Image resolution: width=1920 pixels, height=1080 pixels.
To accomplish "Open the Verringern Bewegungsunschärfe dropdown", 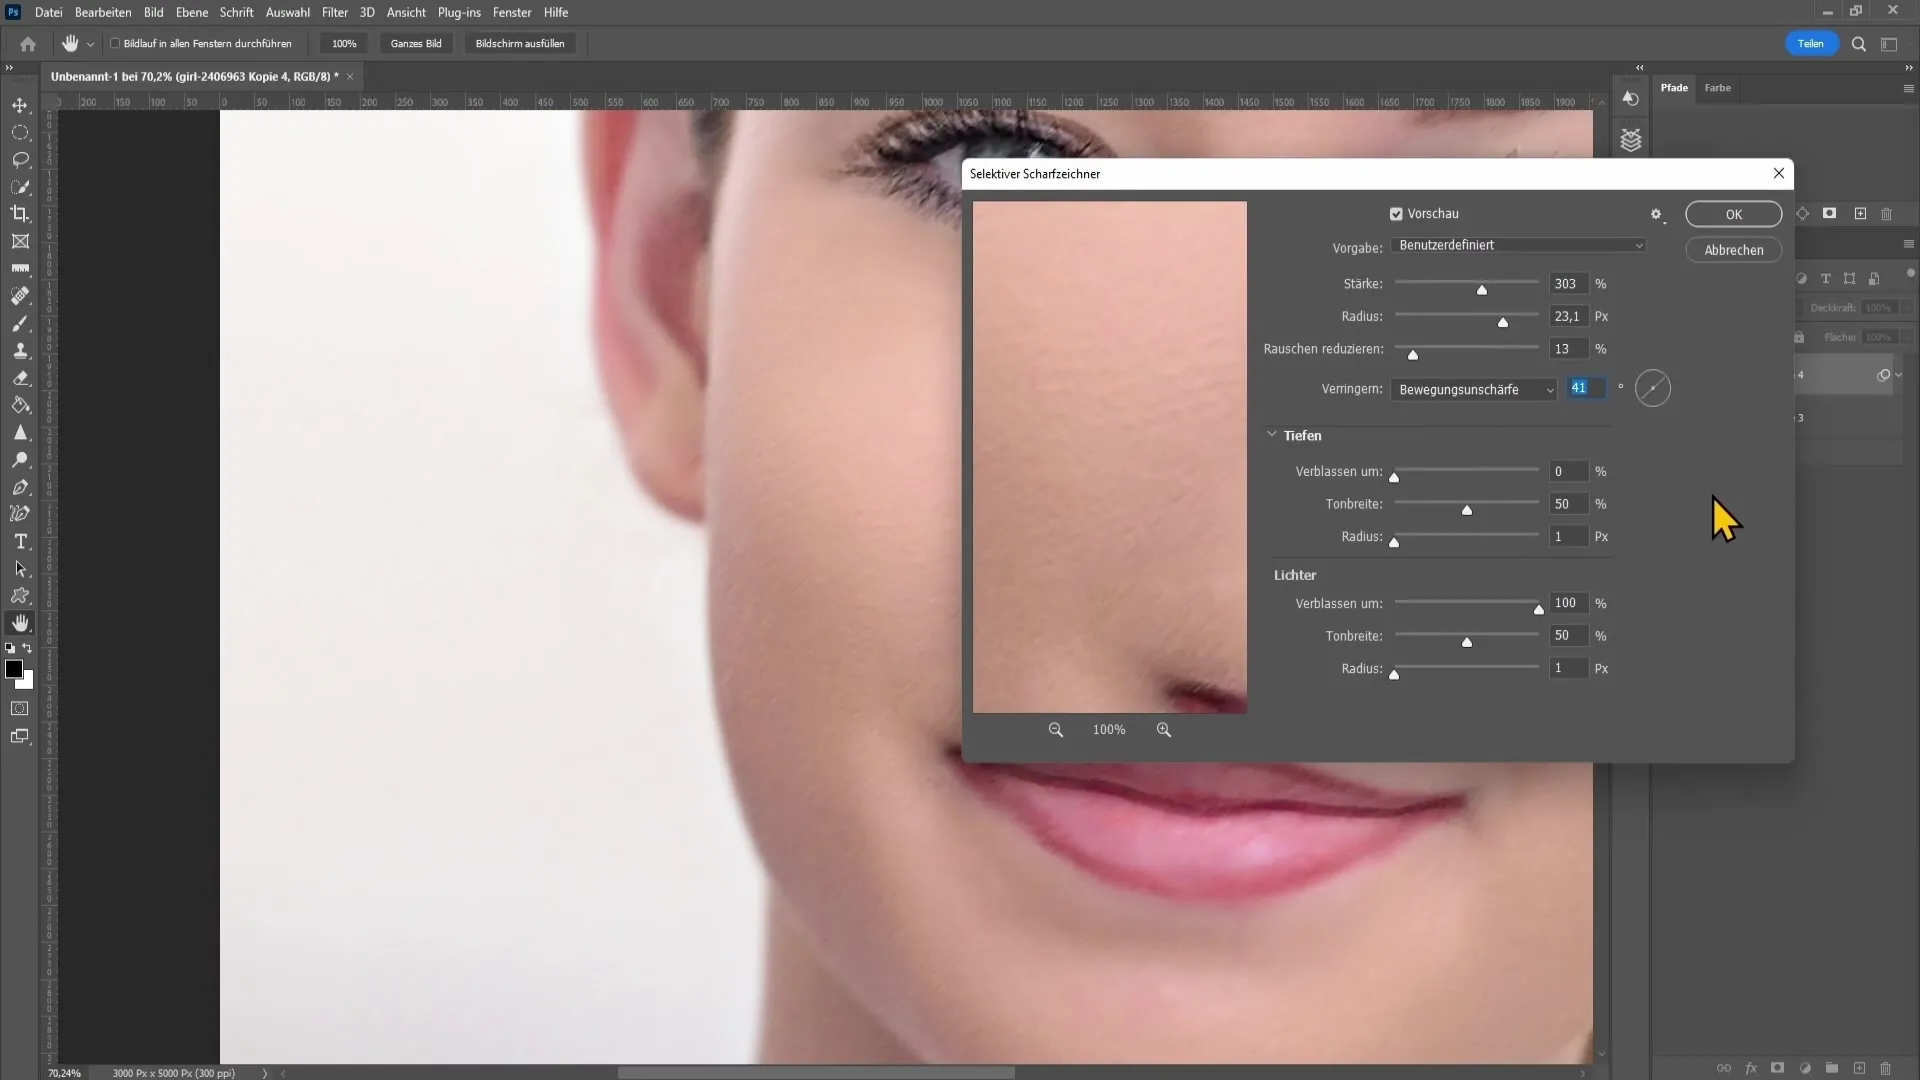I will pyautogui.click(x=1473, y=389).
